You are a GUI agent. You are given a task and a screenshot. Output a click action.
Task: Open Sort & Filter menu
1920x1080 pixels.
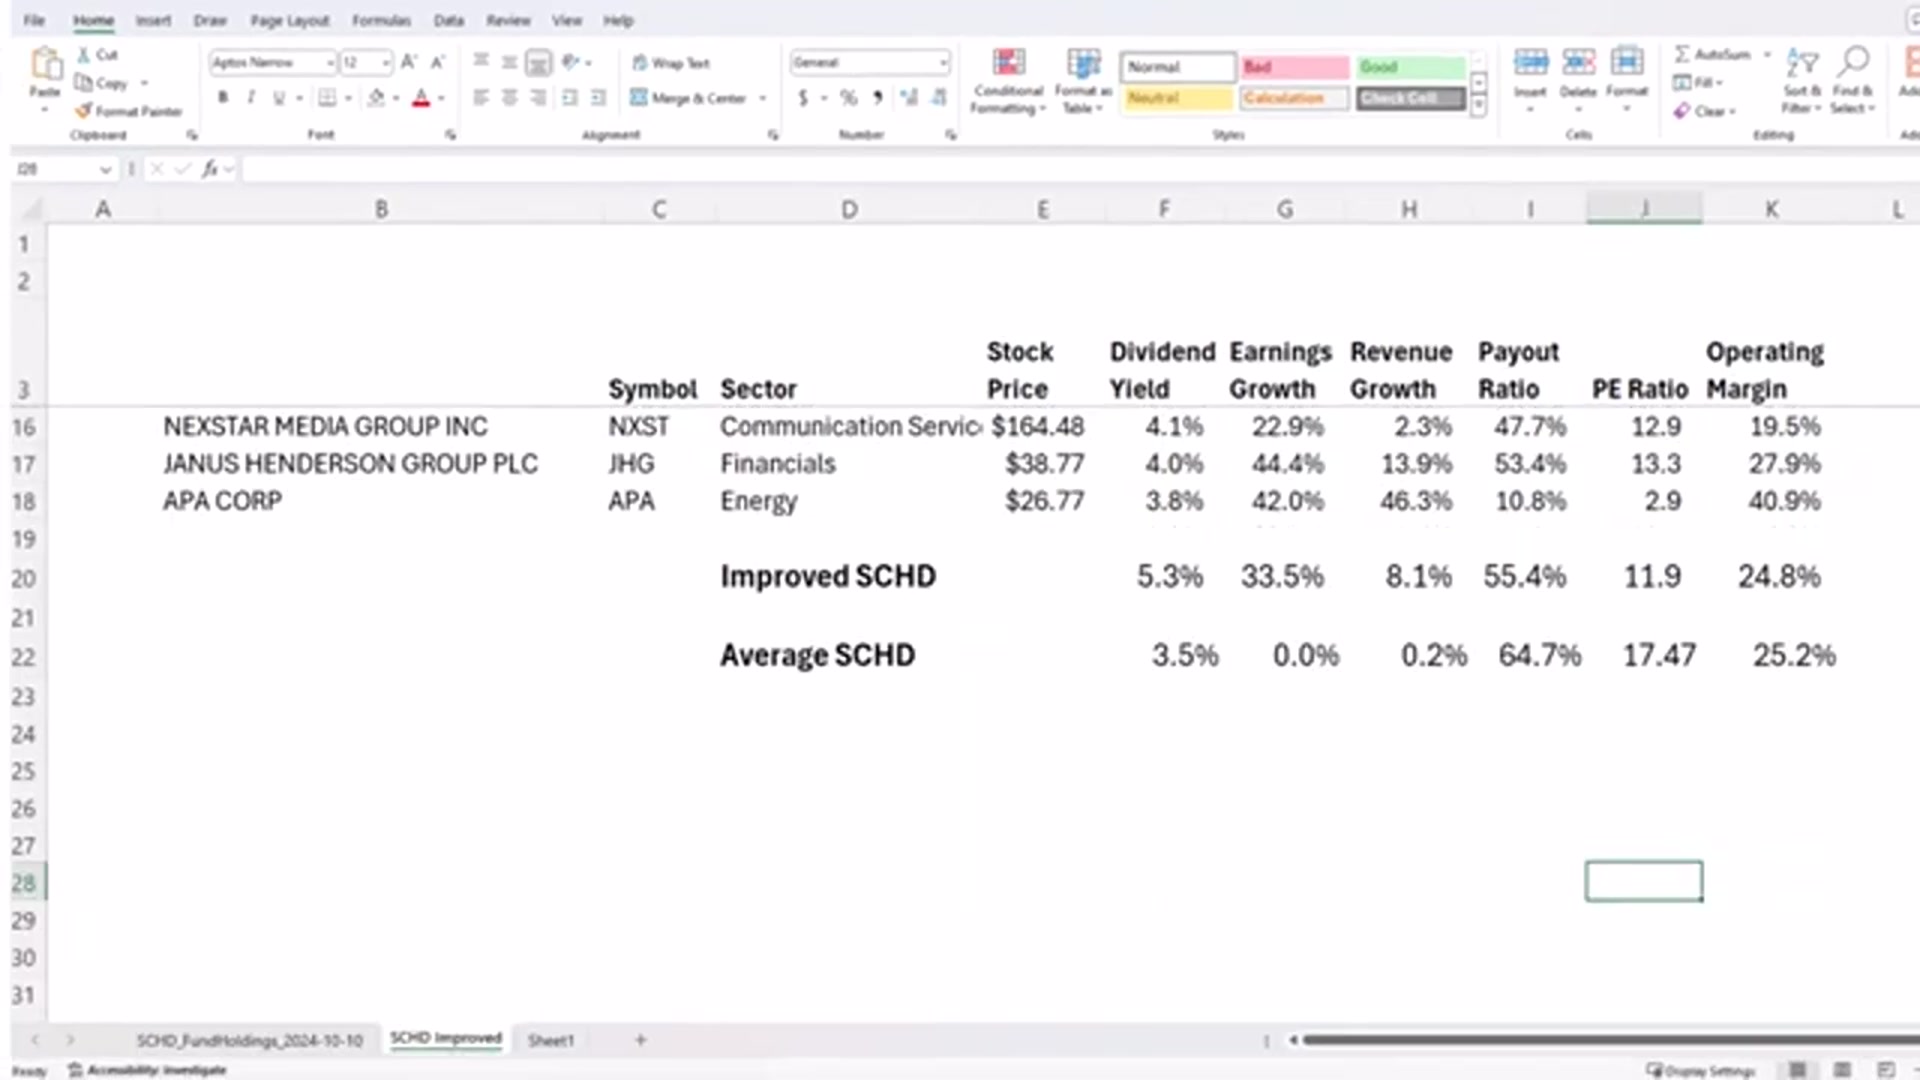click(x=1802, y=80)
